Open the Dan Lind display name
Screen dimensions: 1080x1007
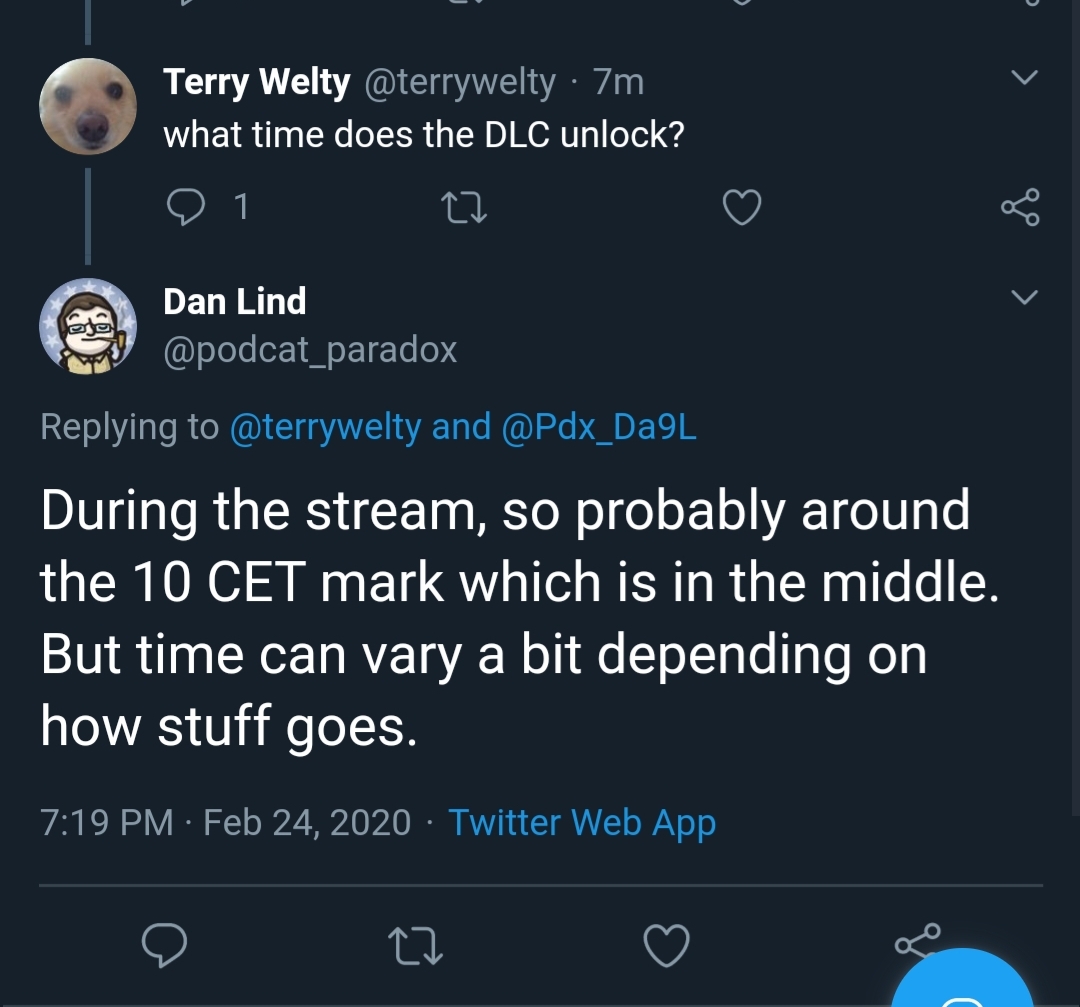coord(235,301)
